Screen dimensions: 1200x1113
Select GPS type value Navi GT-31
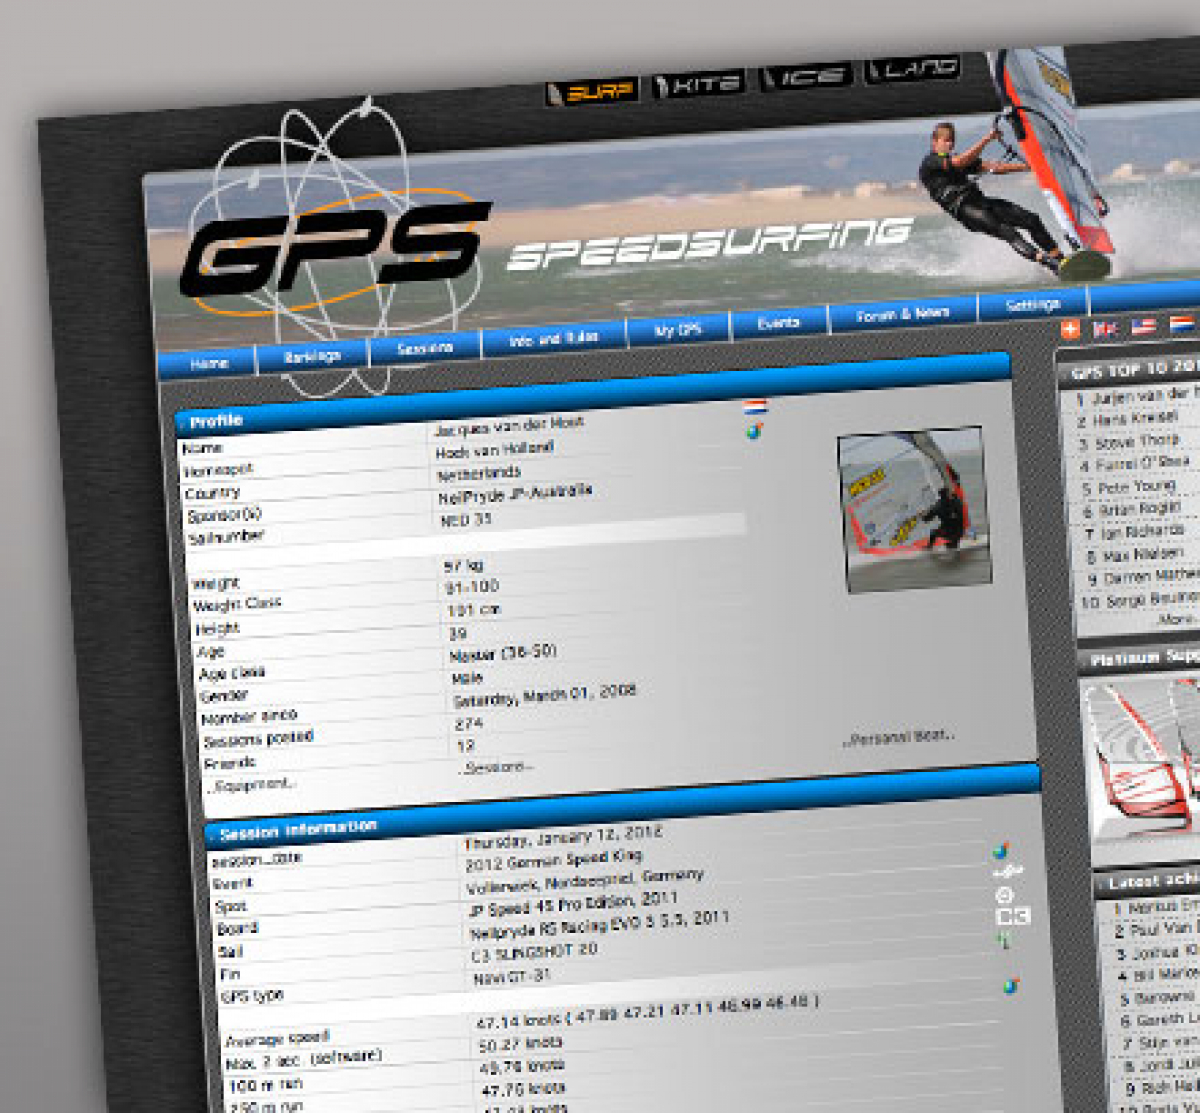511,978
